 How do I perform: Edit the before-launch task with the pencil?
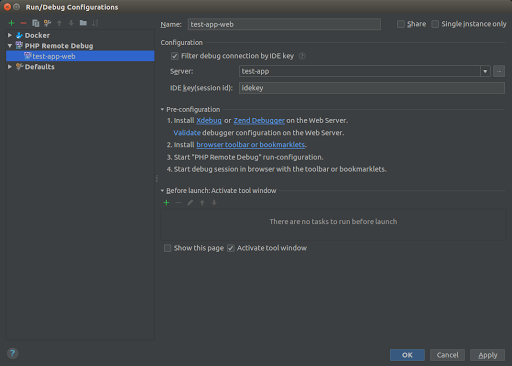click(190, 202)
